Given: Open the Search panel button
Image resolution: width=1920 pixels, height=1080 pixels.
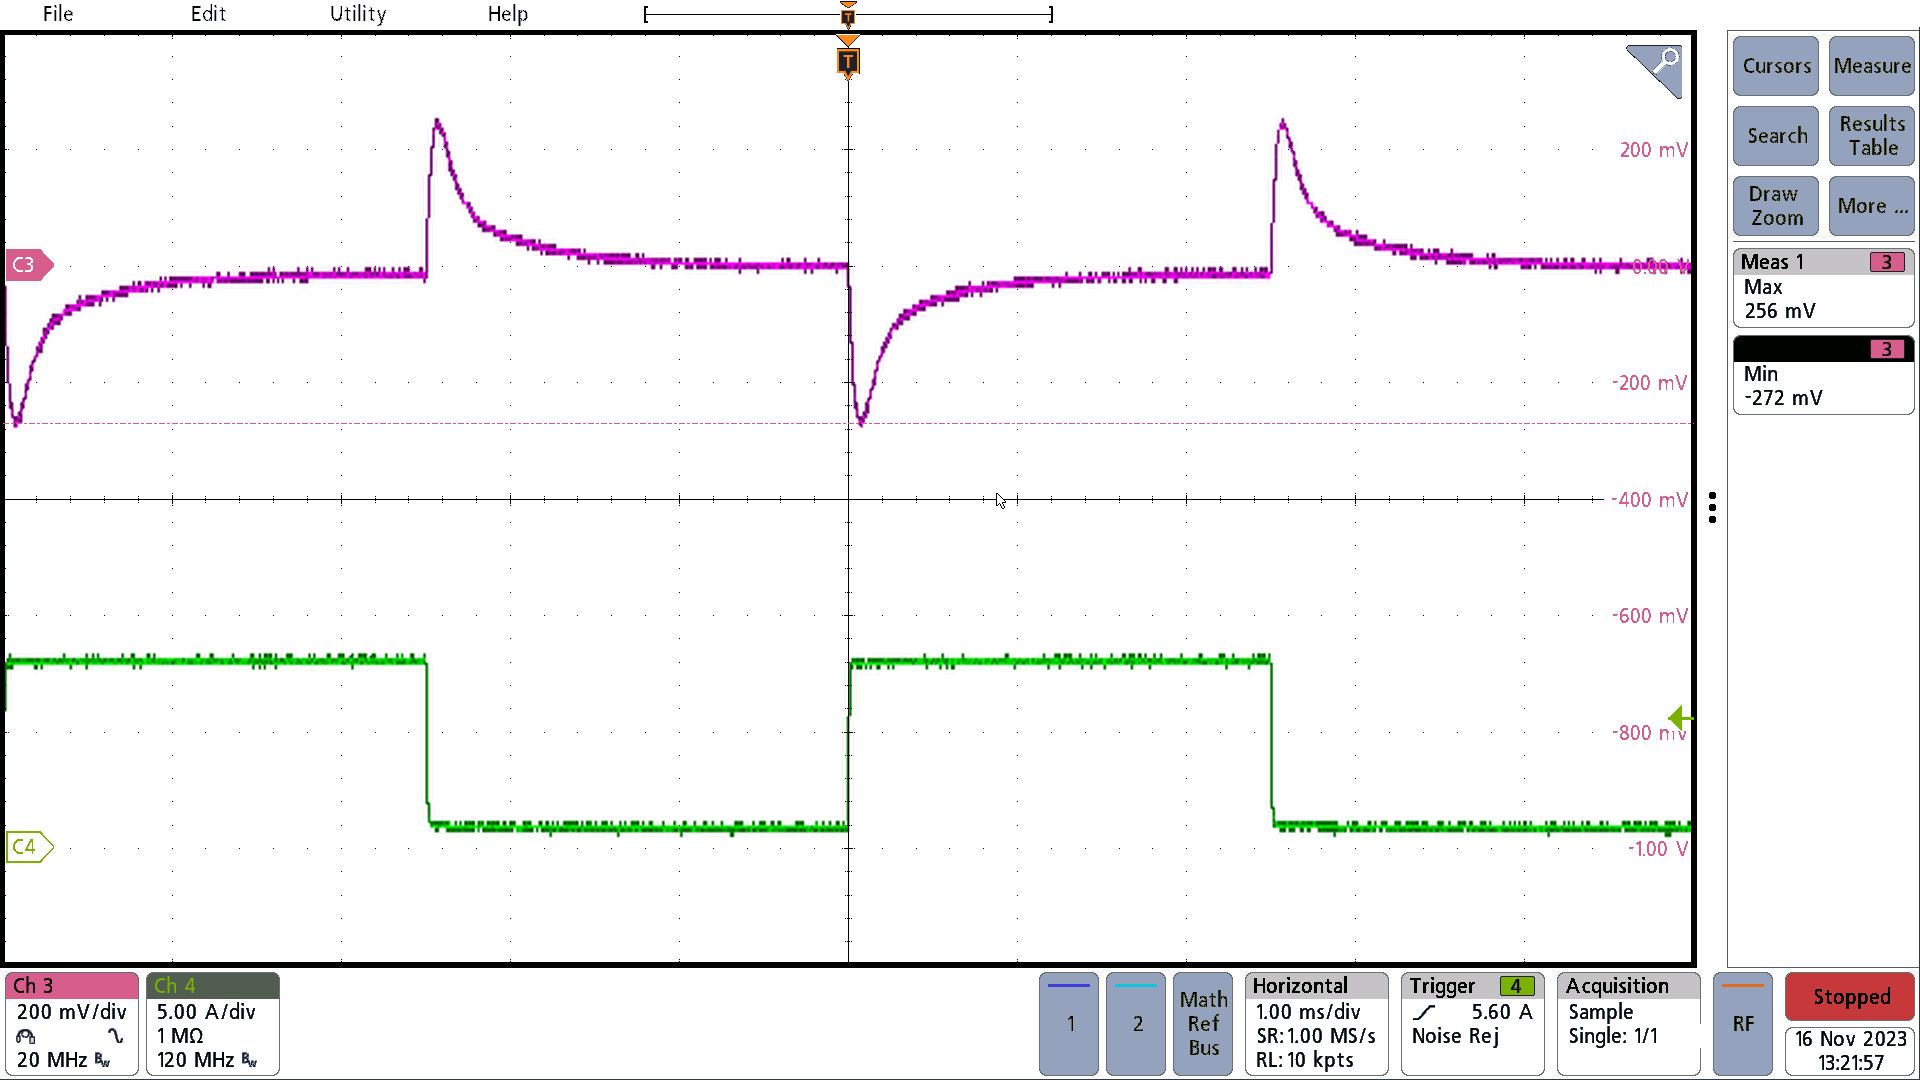Looking at the screenshot, I should click(1776, 136).
